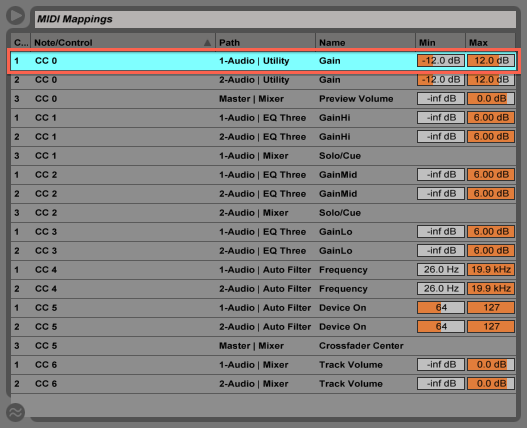Click Max 127 of 2-Audio Device On
The image size is (527, 428).
pyautogui.click(x=491, y=326)
